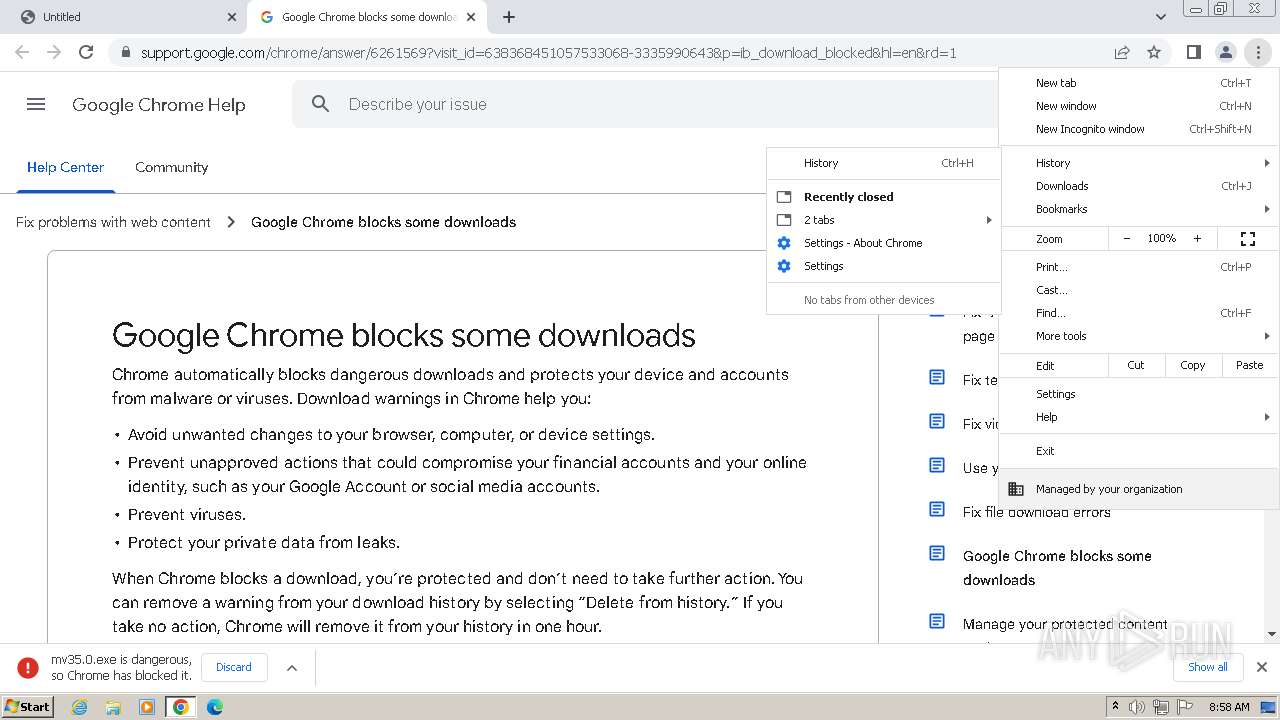
Task: Follow Fix problems with web content breadcrumb
Action: (x=113, y=222)
